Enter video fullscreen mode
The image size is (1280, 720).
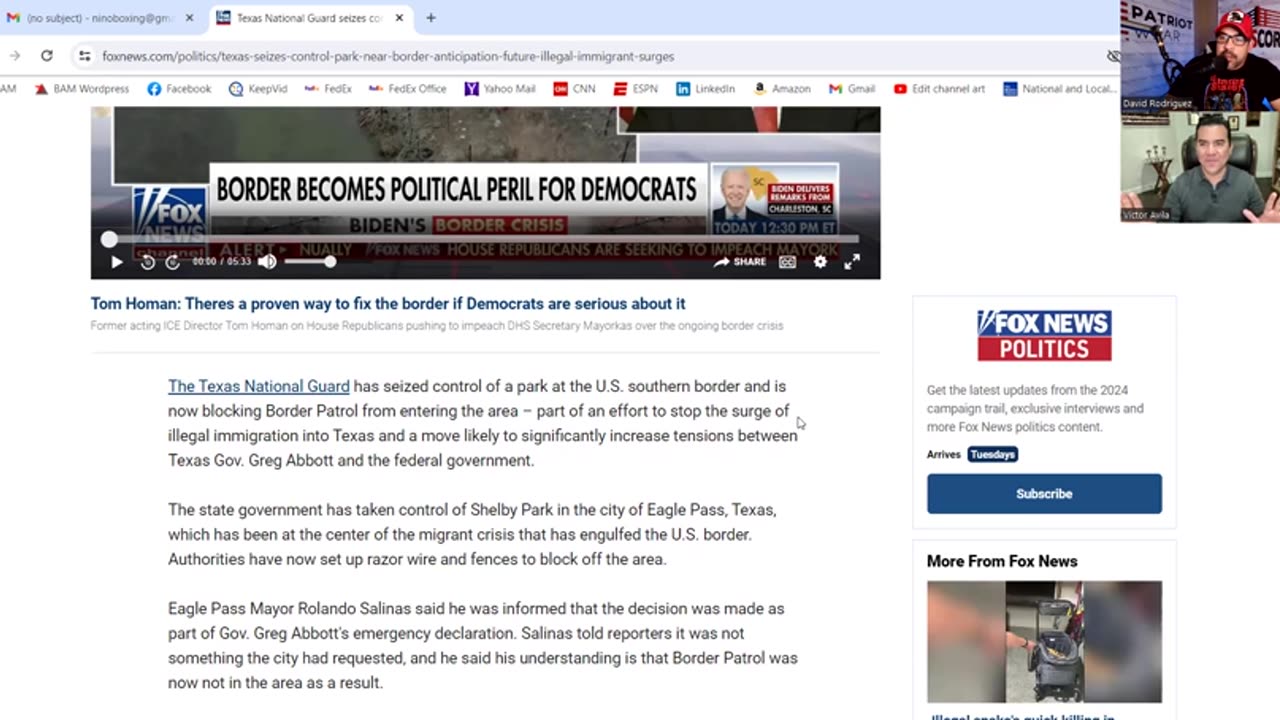tap(852, 262)
